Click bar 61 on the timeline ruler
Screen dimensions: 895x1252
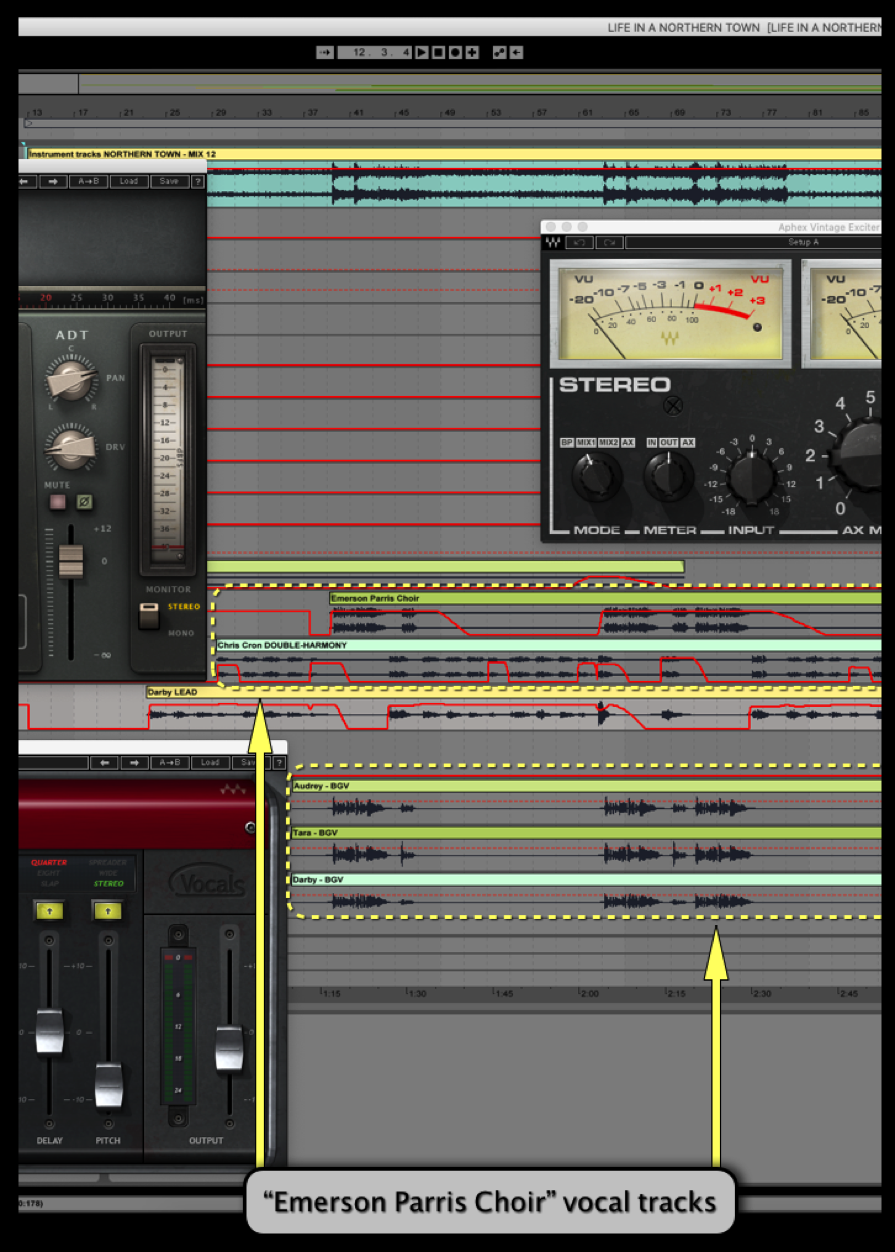(x=588, y=113)
